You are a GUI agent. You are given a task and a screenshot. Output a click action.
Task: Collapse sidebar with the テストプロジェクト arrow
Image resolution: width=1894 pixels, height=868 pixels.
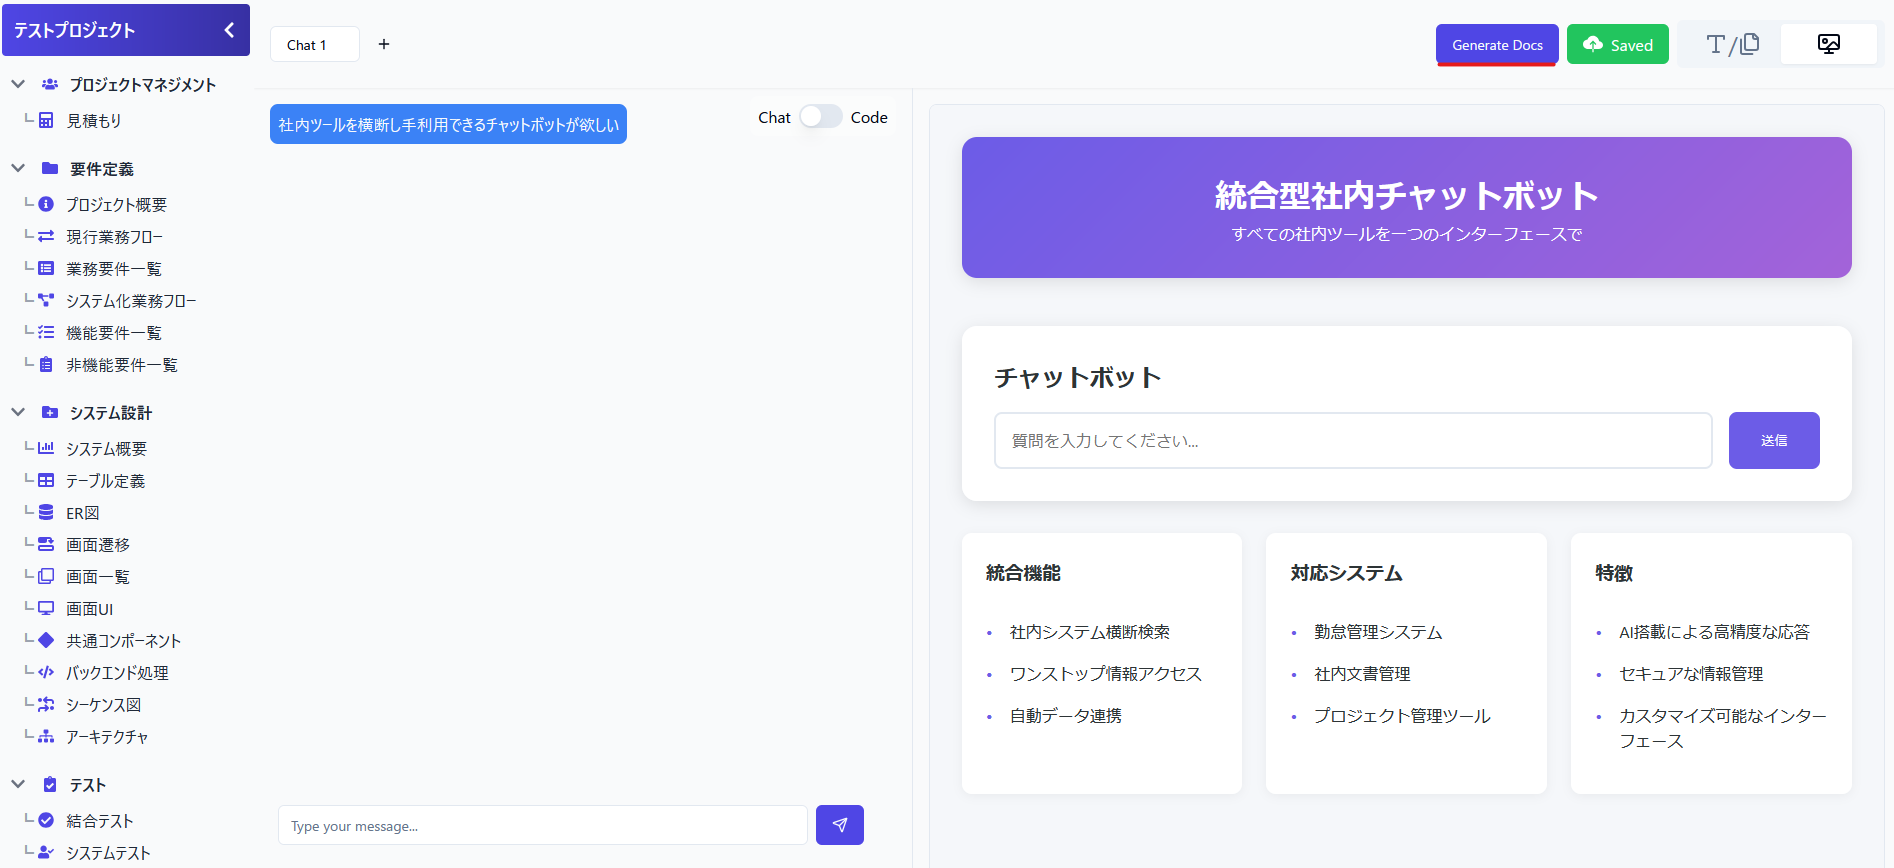[x=229, y=30]
